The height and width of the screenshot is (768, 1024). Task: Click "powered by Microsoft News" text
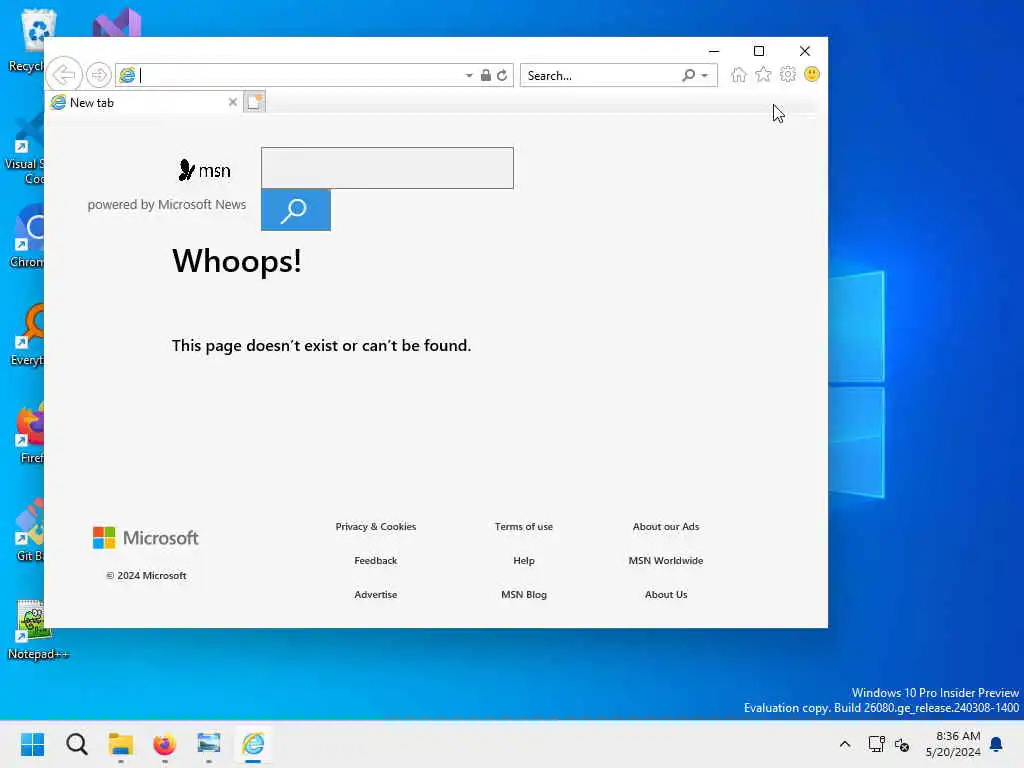coord(167,204)
